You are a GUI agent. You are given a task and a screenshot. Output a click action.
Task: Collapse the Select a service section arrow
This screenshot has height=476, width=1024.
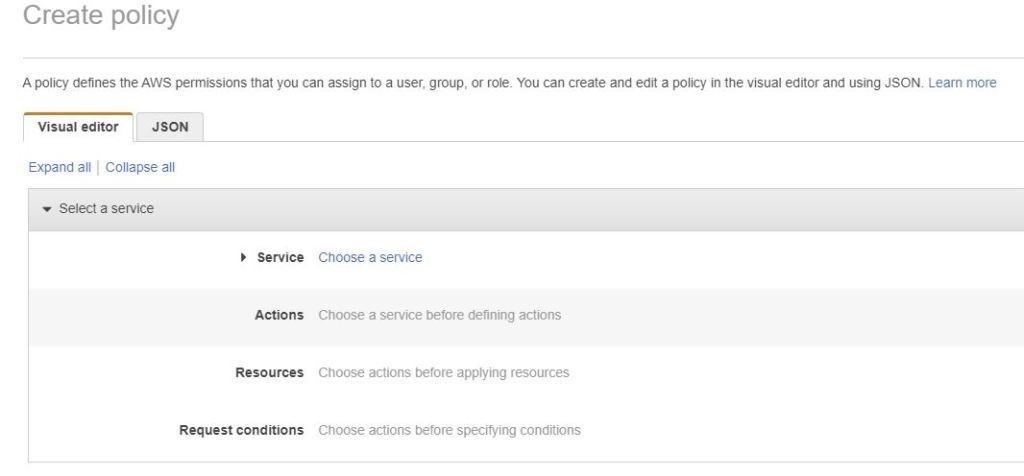[x=46, y=209]
